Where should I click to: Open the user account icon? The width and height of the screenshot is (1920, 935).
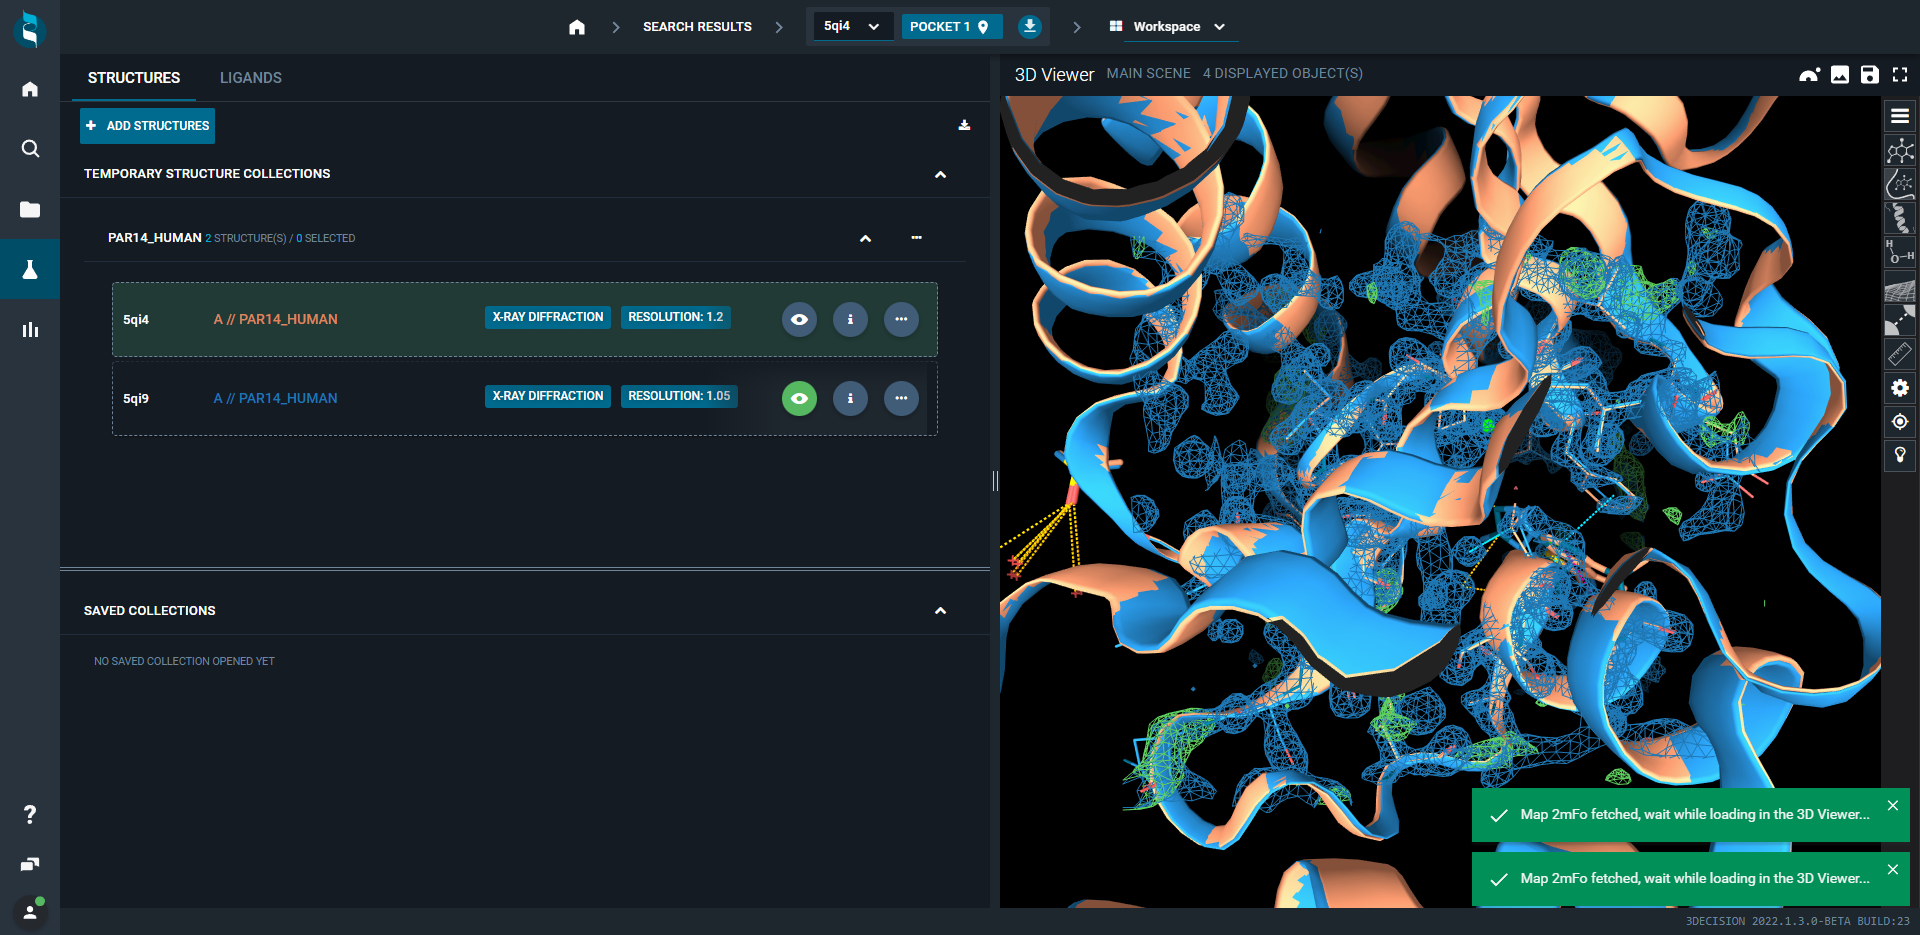pos(30,911)
